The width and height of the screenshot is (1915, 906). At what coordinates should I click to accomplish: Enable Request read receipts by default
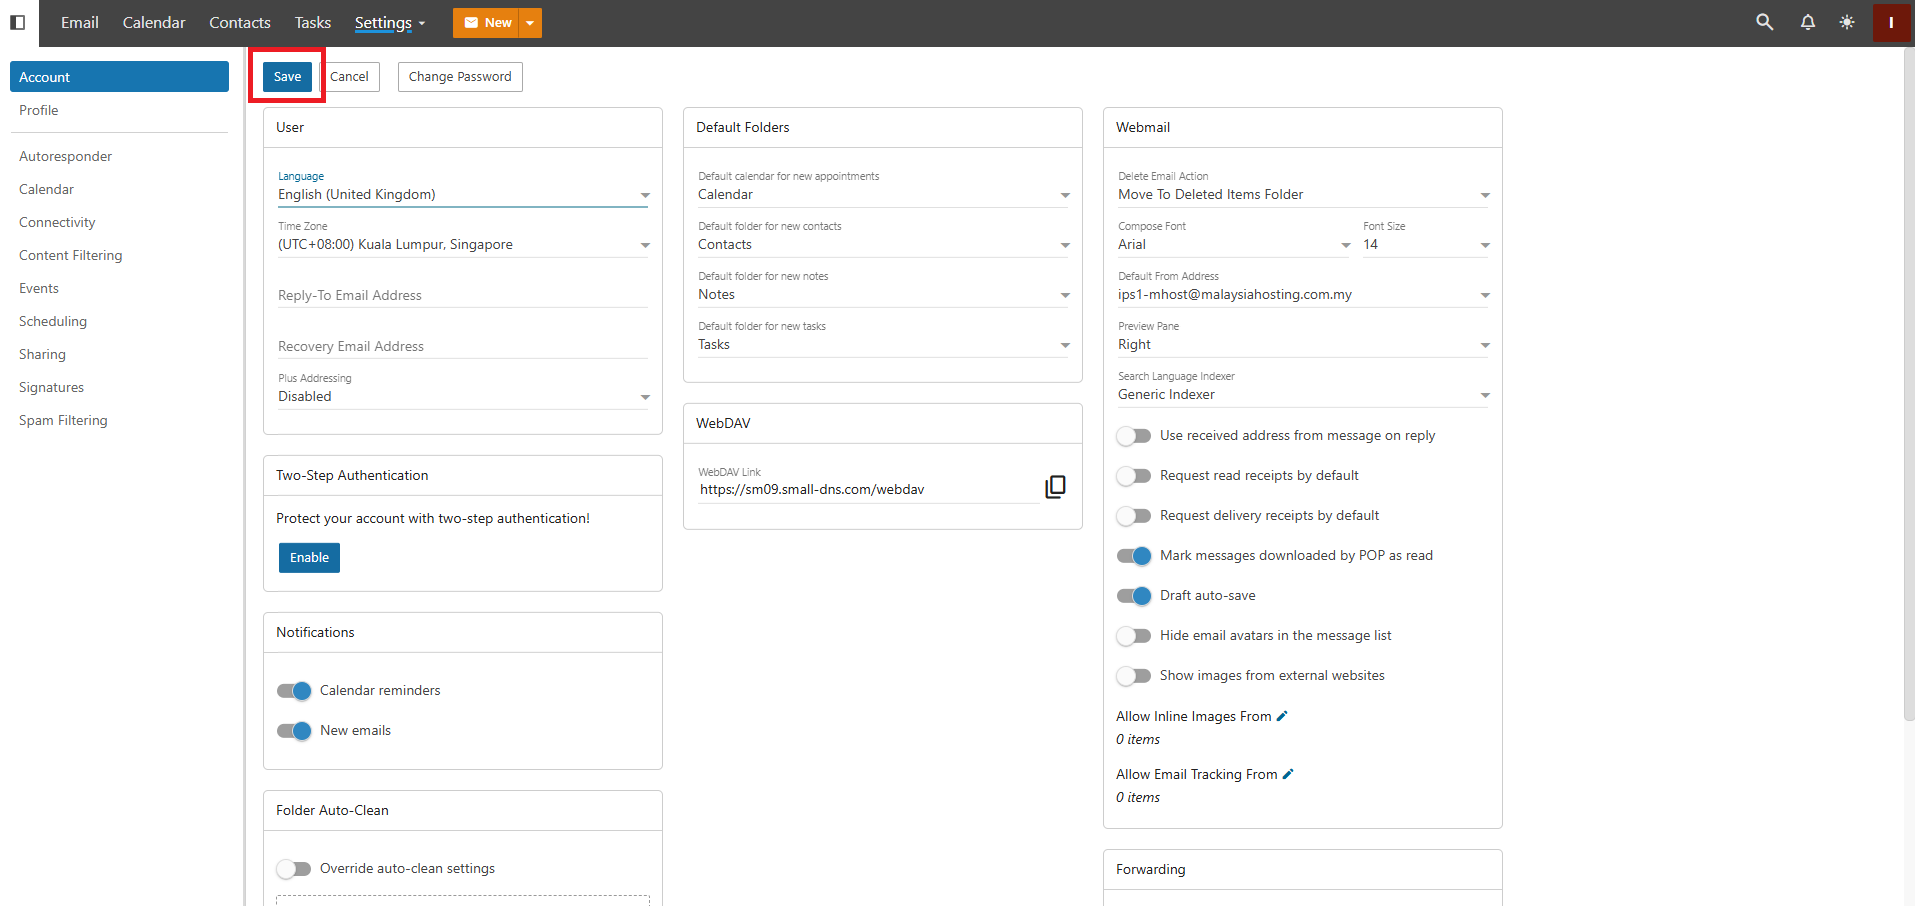tap(1134, 476)
